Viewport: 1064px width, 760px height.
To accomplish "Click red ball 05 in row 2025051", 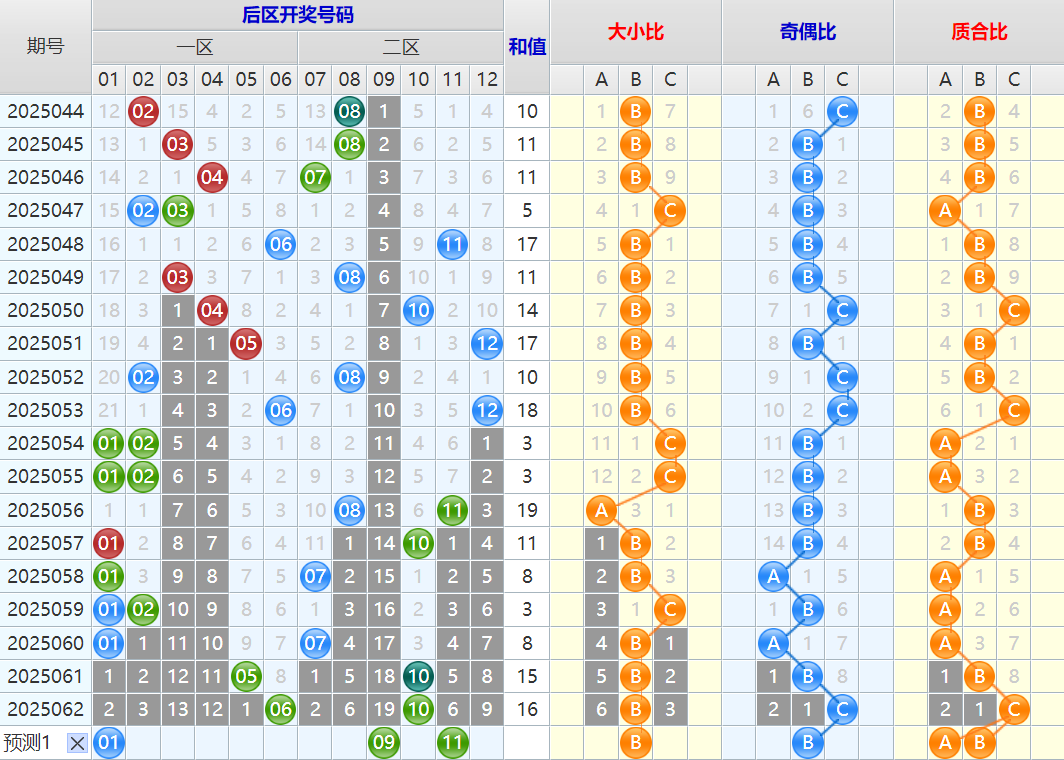I will click(246, 344).
